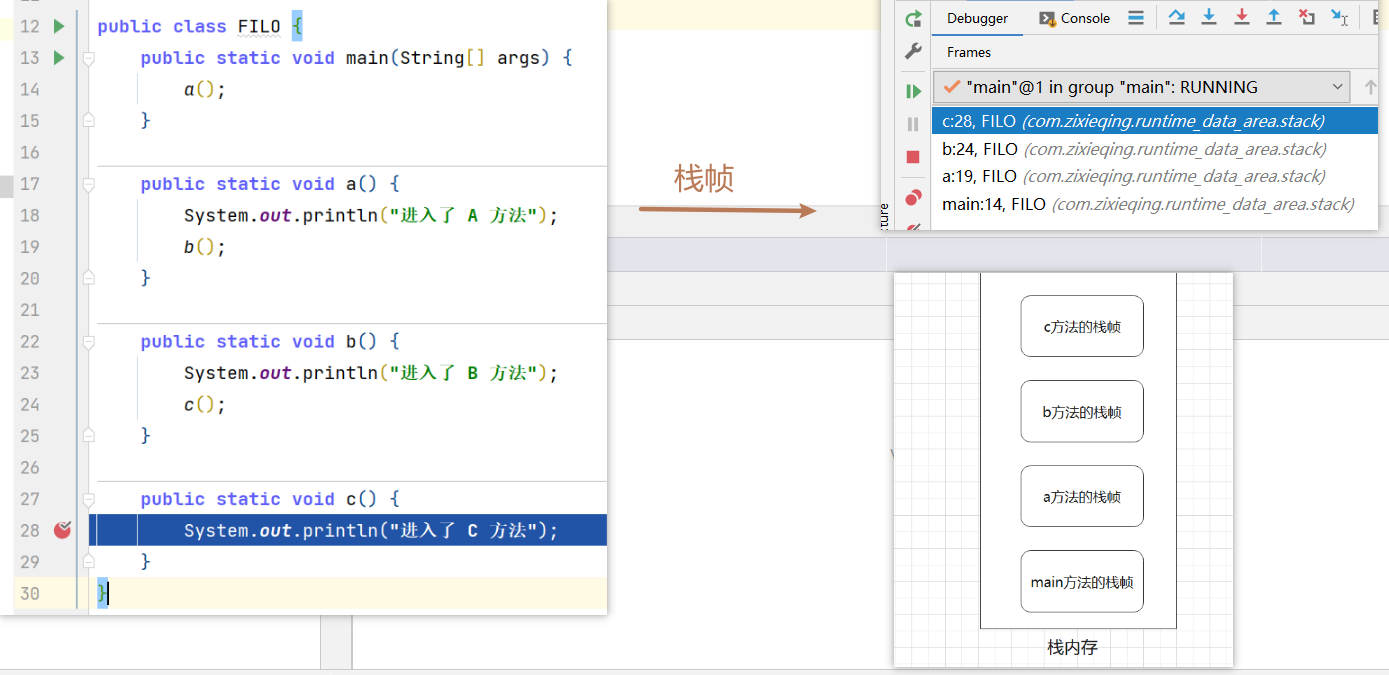The width and height of the screenshot is (1389, 675).
Task: Select frame a:19, FILO
Action: pyautogui.click(x=1155, y=176)
